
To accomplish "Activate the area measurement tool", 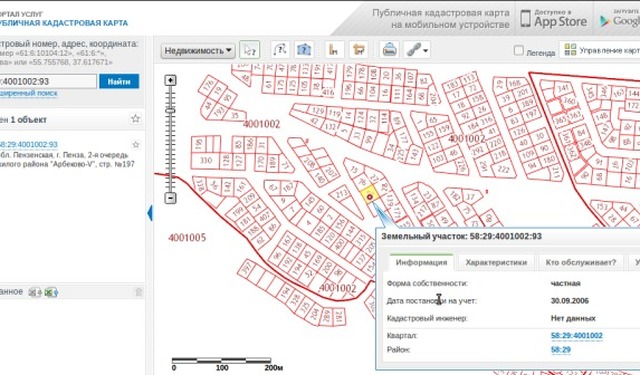I will 358,50.
